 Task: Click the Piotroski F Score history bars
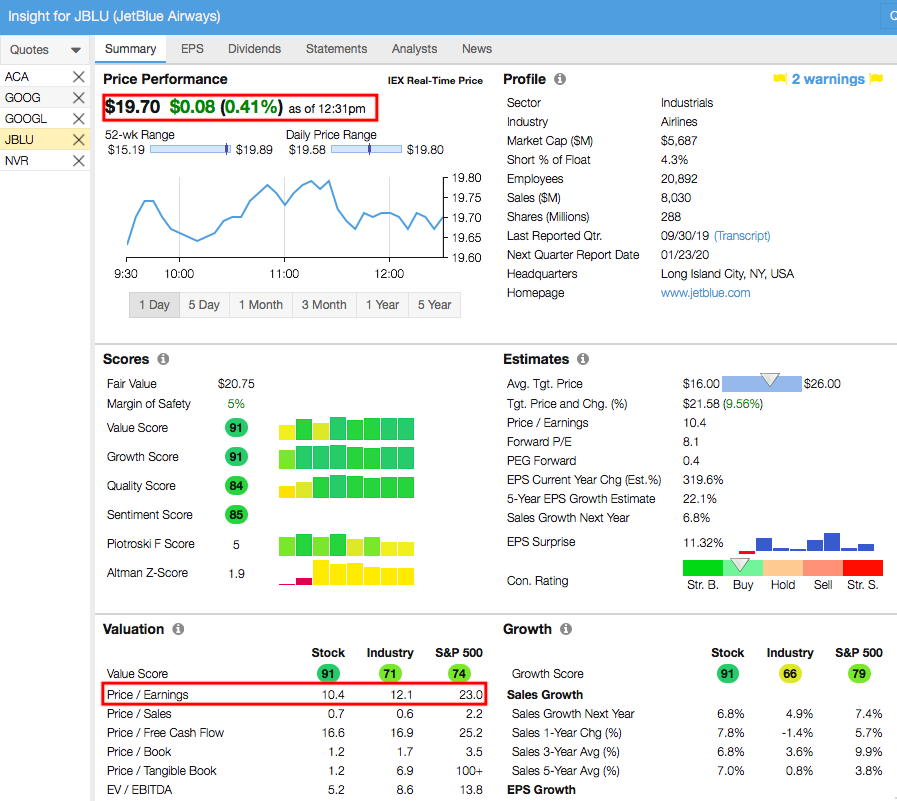pos(346,545)
